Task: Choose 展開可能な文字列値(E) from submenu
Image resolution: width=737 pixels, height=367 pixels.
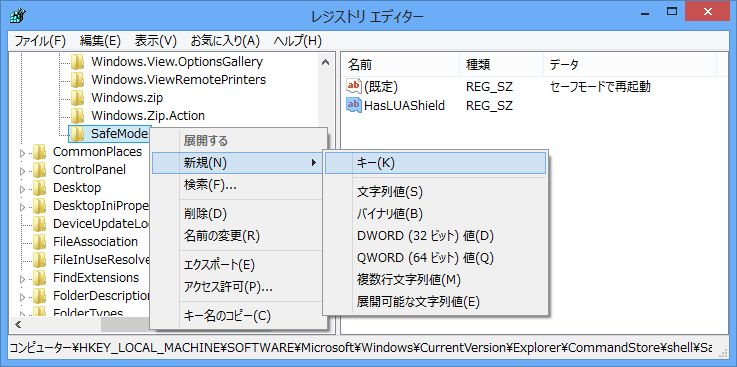Action: (x=435, y=301)
